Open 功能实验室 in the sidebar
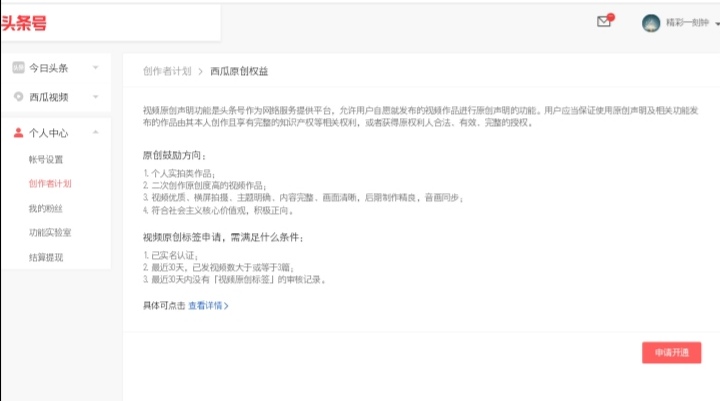The image size is (720, 401). [50, 232]
